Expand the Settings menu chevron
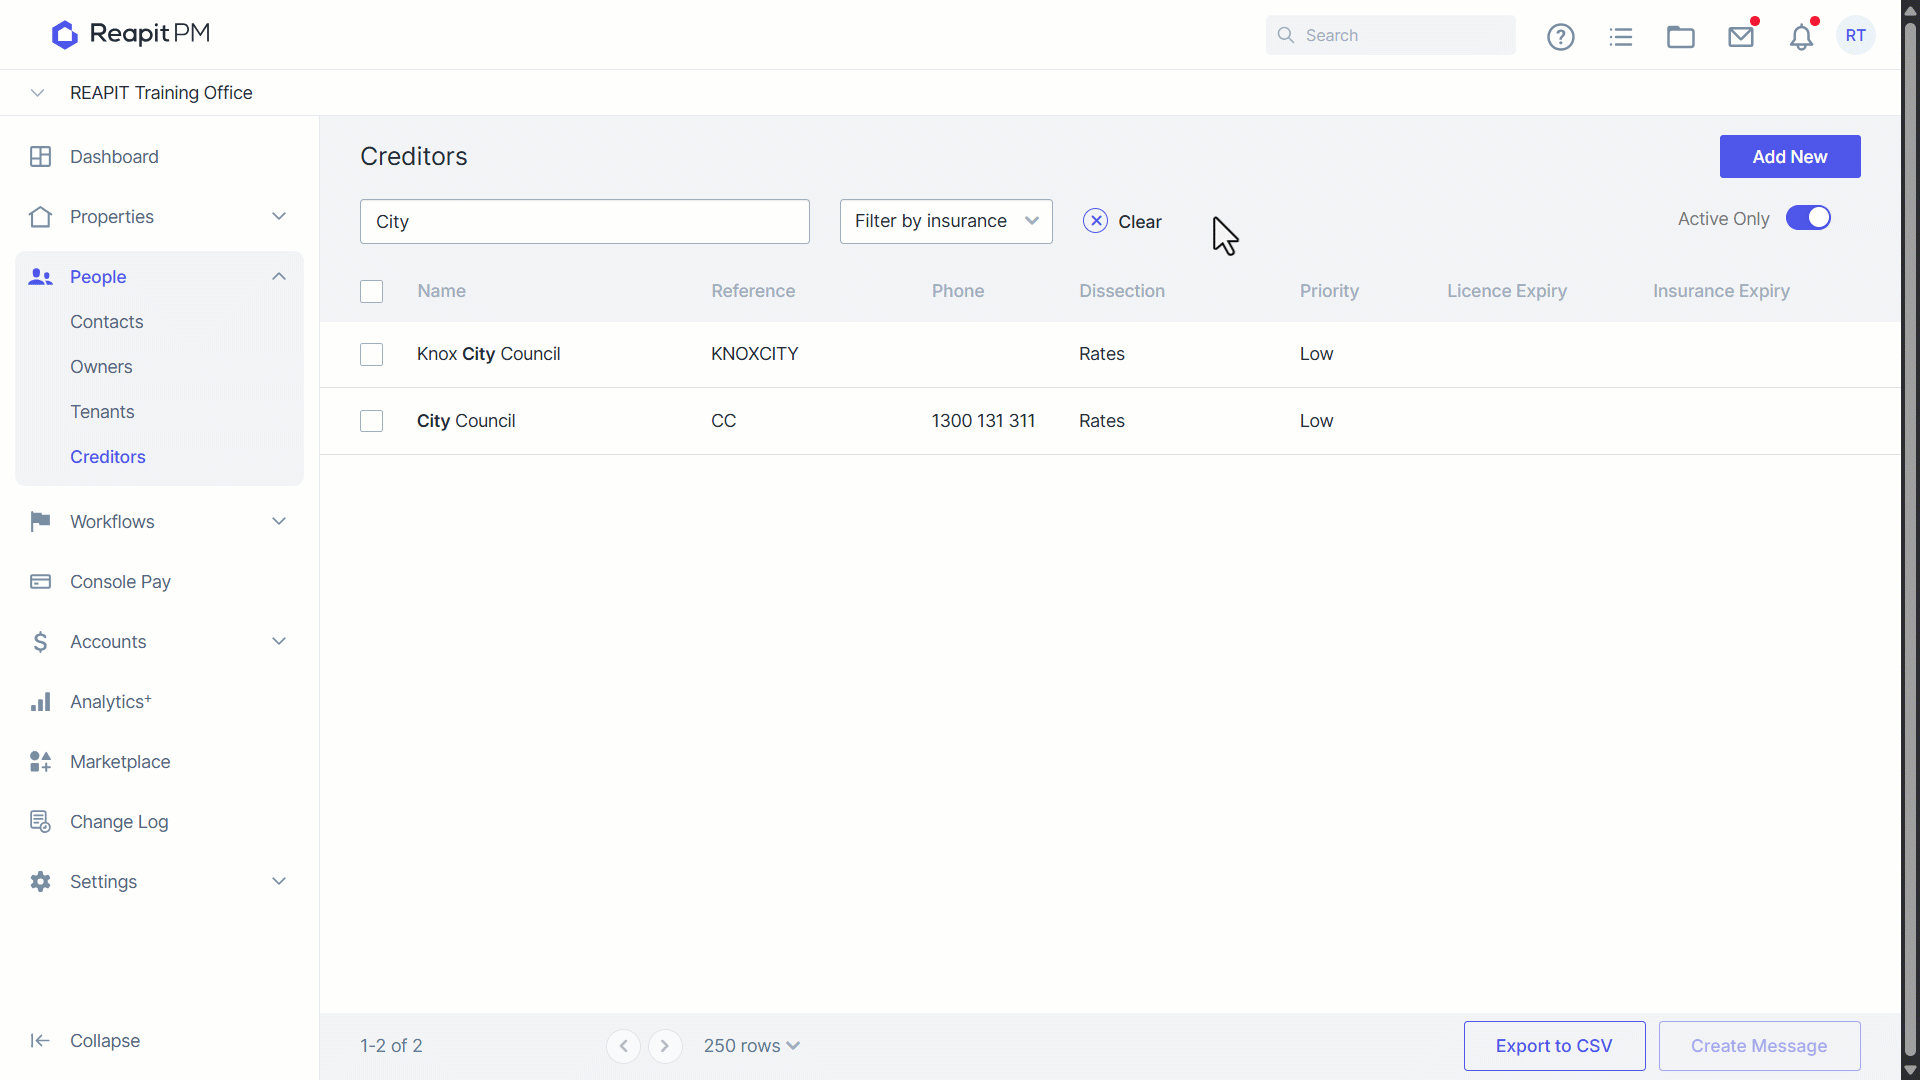Viewport: 1920px width, 1080px height. [279, 882]
